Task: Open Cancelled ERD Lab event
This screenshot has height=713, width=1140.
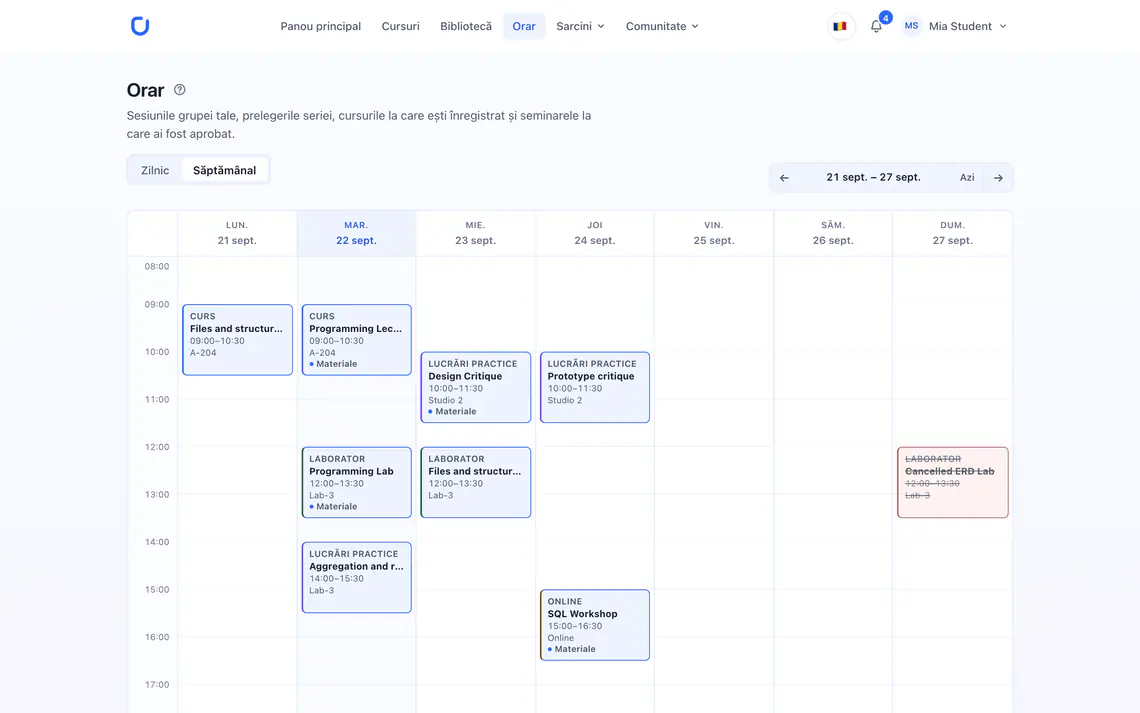Action: coord(952,483)
